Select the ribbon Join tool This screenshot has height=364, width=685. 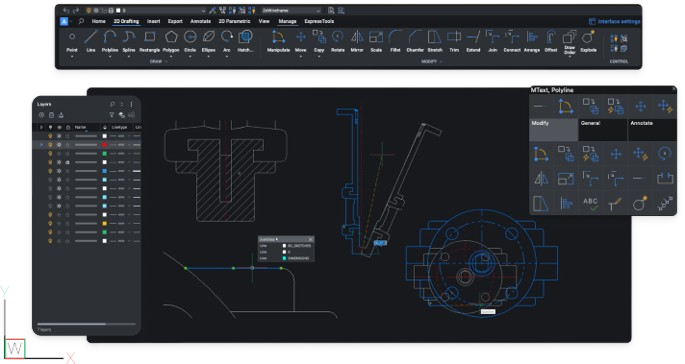492,37
